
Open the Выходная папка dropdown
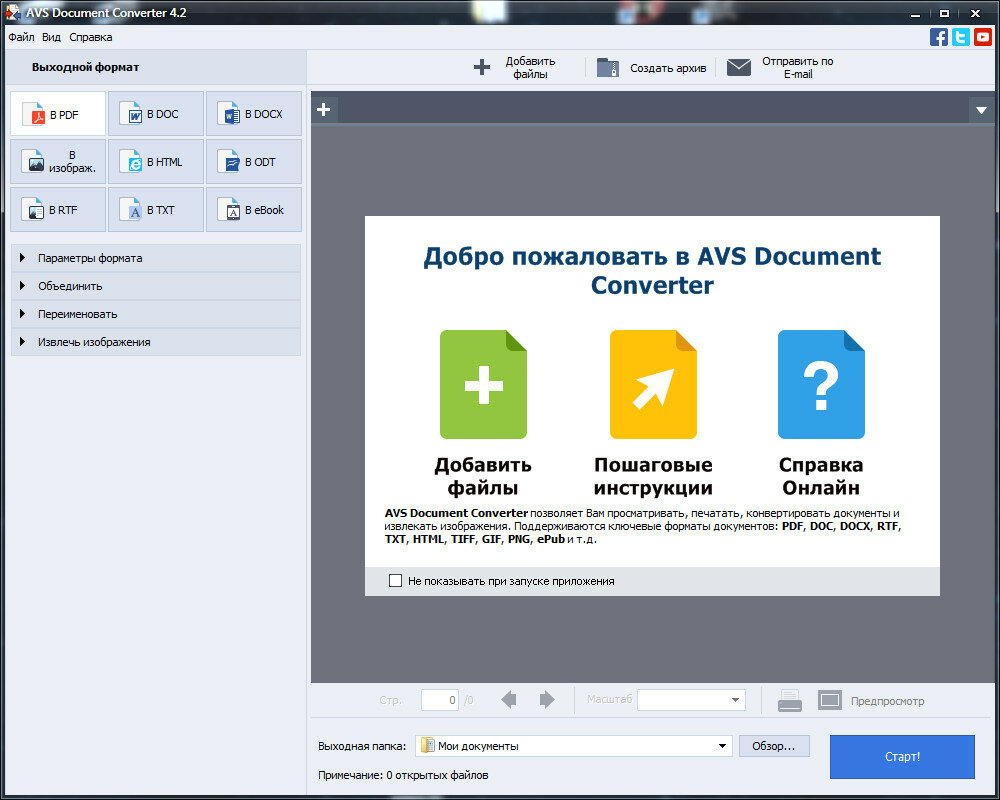tap(573, 746)
